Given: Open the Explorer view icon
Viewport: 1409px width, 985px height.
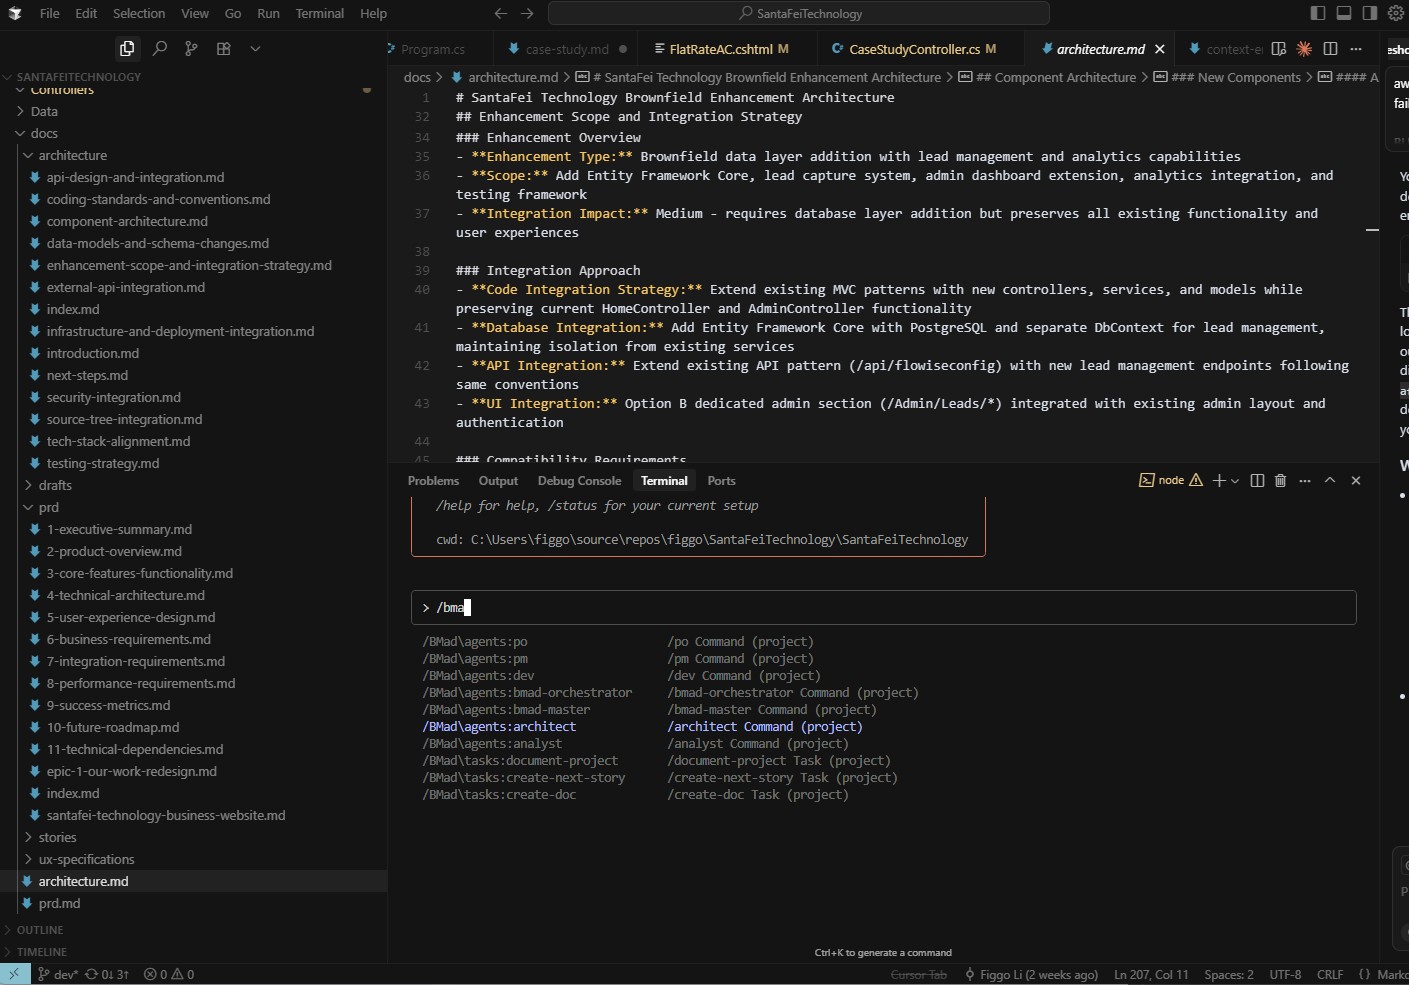Looking at the screenshot, I should (127, 48).
